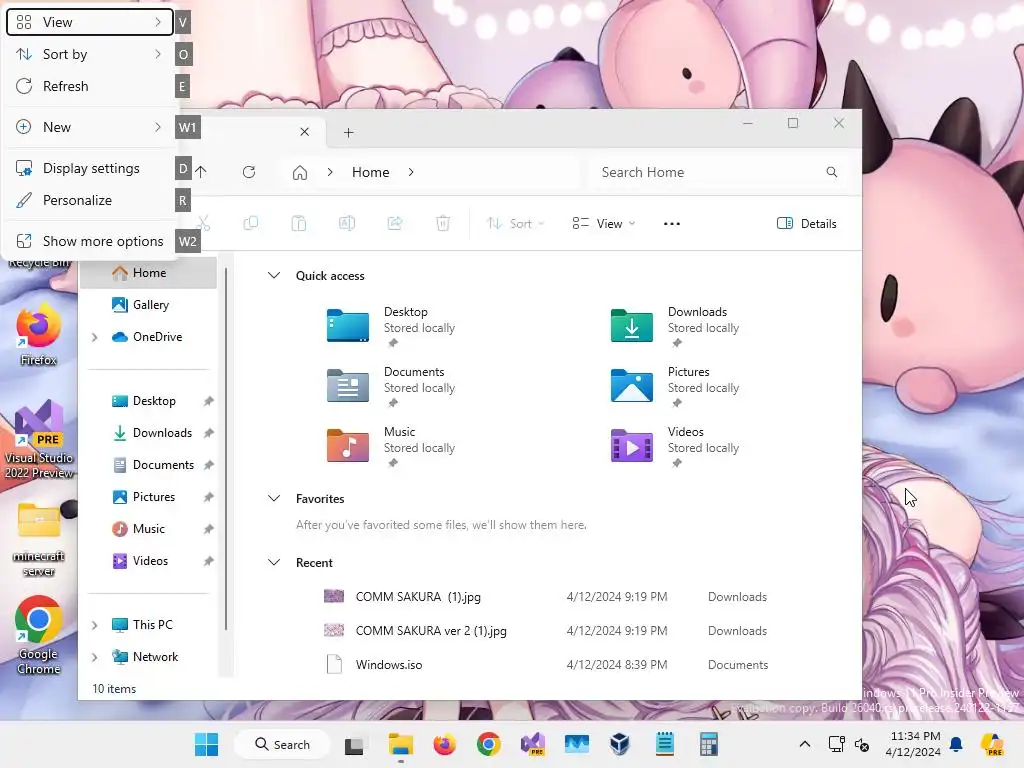Click the Copy toolbar icon

point(251,223)
